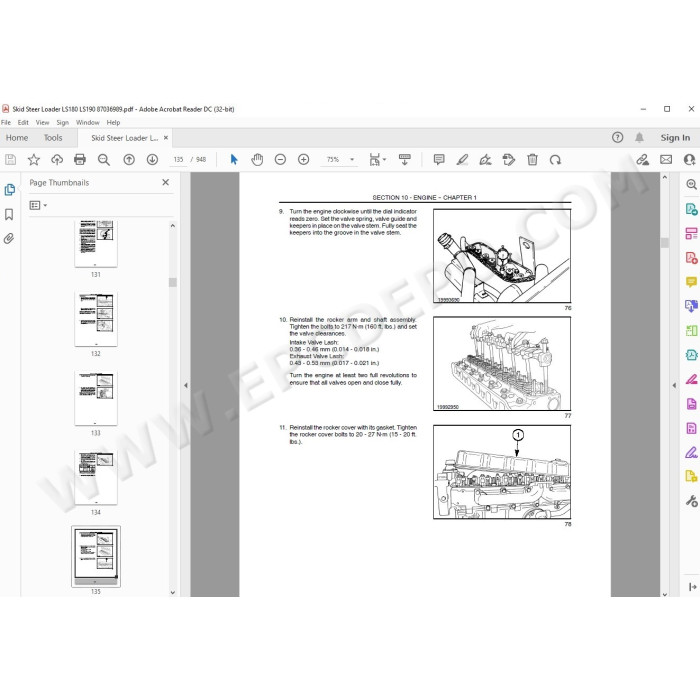
Task: Select the Skid Steer Loader document tab
Action: pyautogui.click(x=125, y=138)
